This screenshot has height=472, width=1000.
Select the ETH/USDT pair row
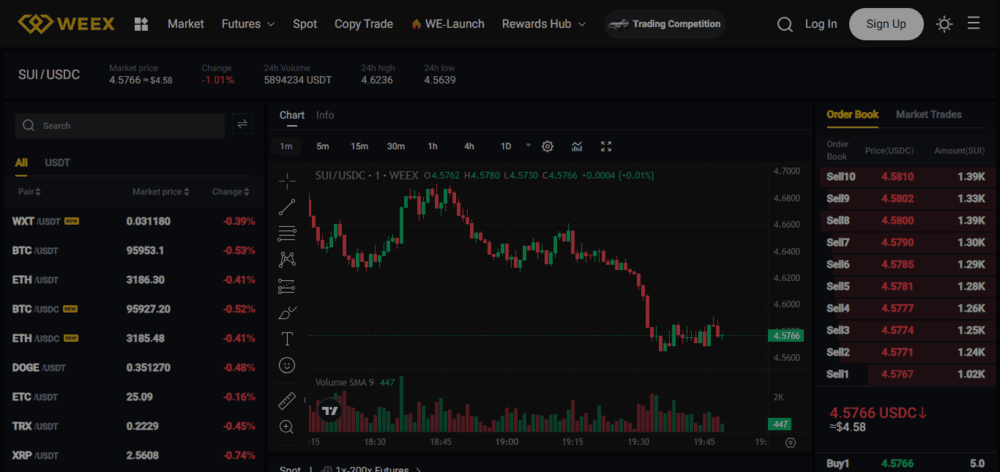tap(133, 280)
